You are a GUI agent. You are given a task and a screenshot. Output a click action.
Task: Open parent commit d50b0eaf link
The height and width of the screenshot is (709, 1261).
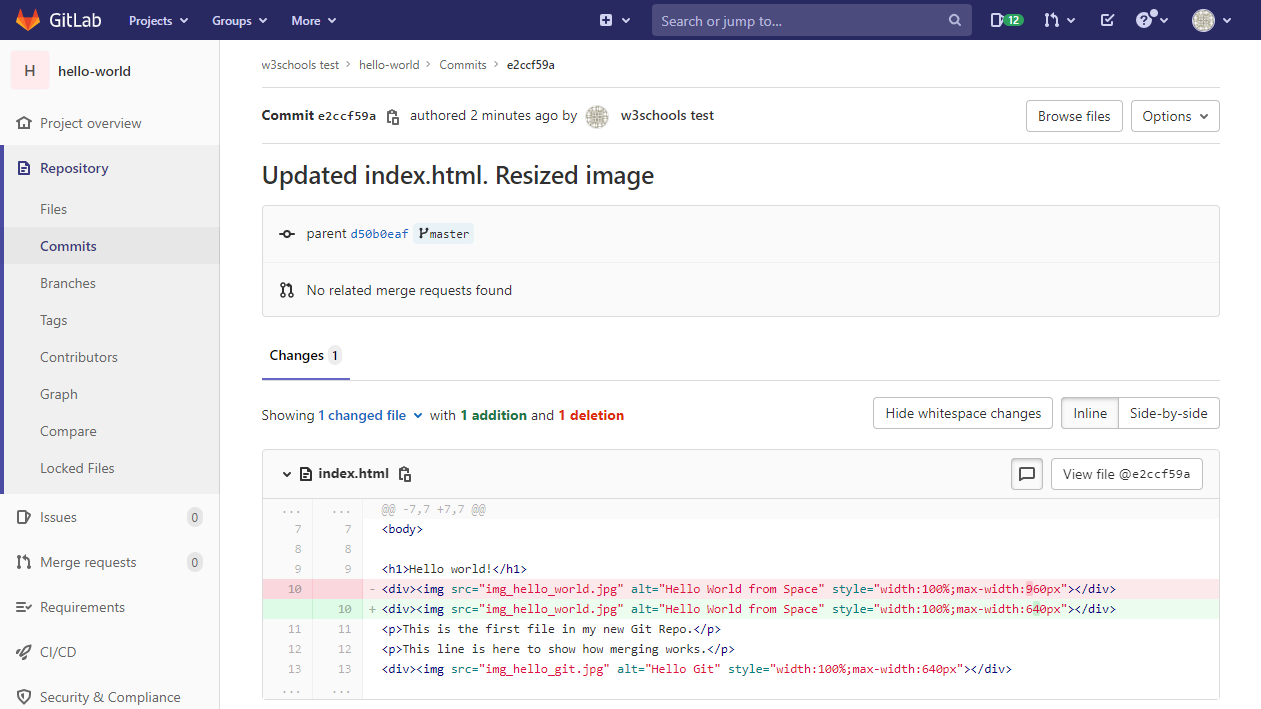[x=379, y=234]
